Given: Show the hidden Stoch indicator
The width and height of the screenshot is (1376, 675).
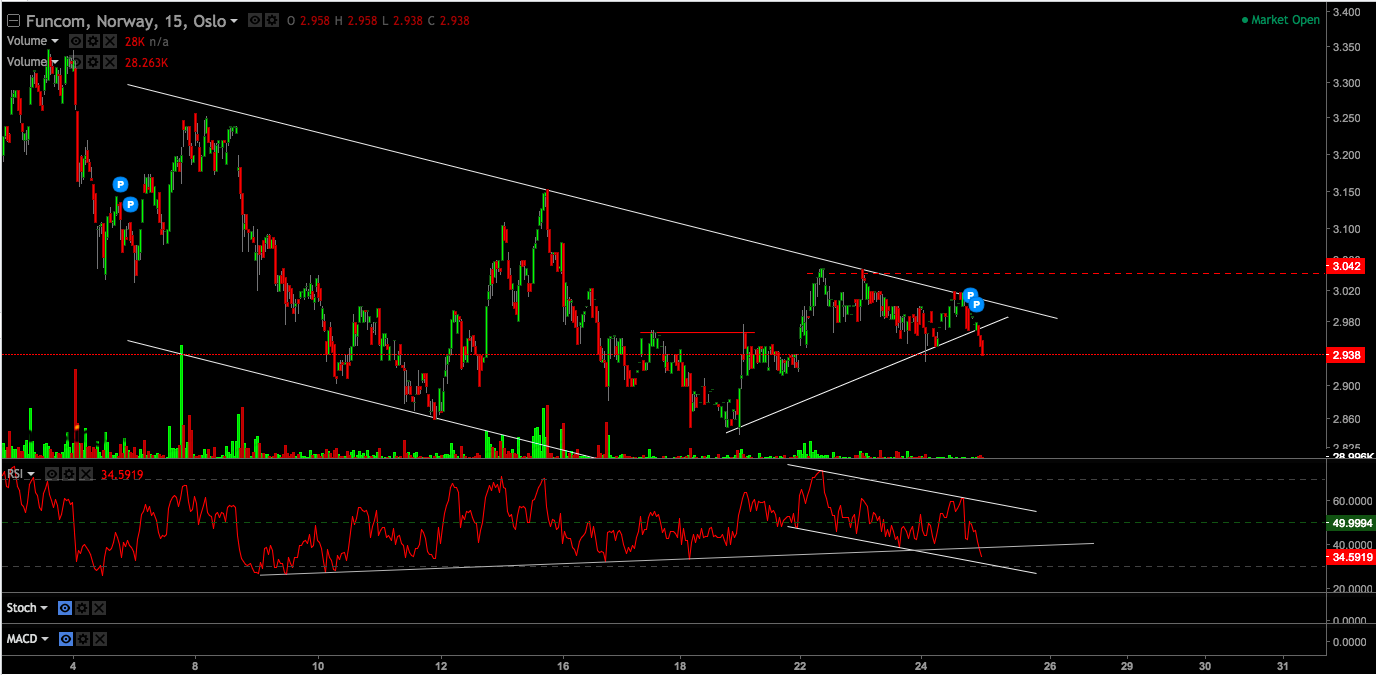Looking at the screenshot, I should coord(65,608).
